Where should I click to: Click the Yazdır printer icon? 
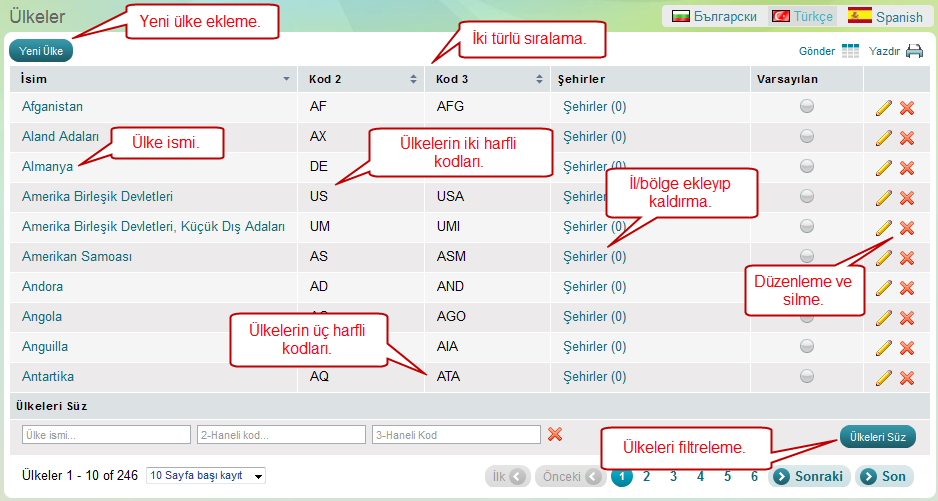tap(914, 51)
